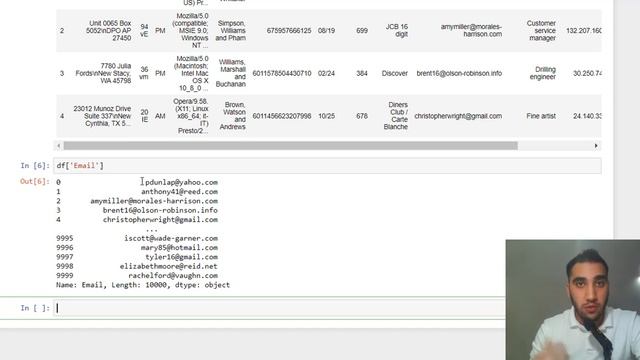Click table cell '7780 Julia Fords' address
Screen dimensions: 640x360
tap(103, 73)
